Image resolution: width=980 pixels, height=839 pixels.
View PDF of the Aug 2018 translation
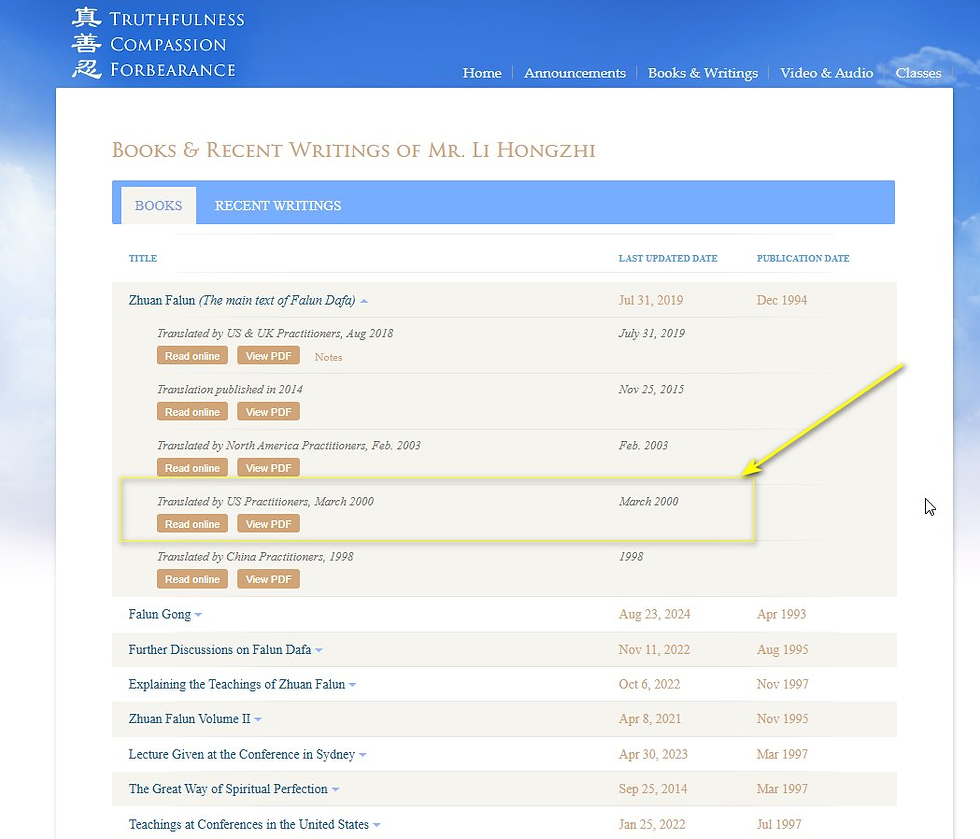(269, 356)
